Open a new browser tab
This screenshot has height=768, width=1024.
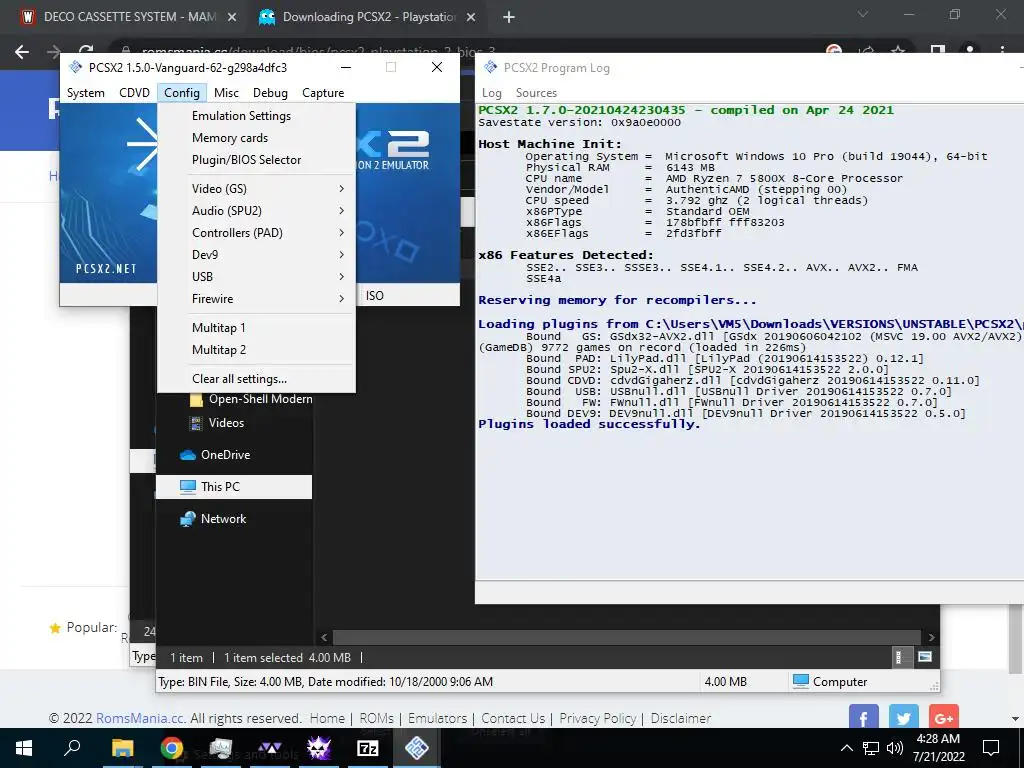click(509, 17)
